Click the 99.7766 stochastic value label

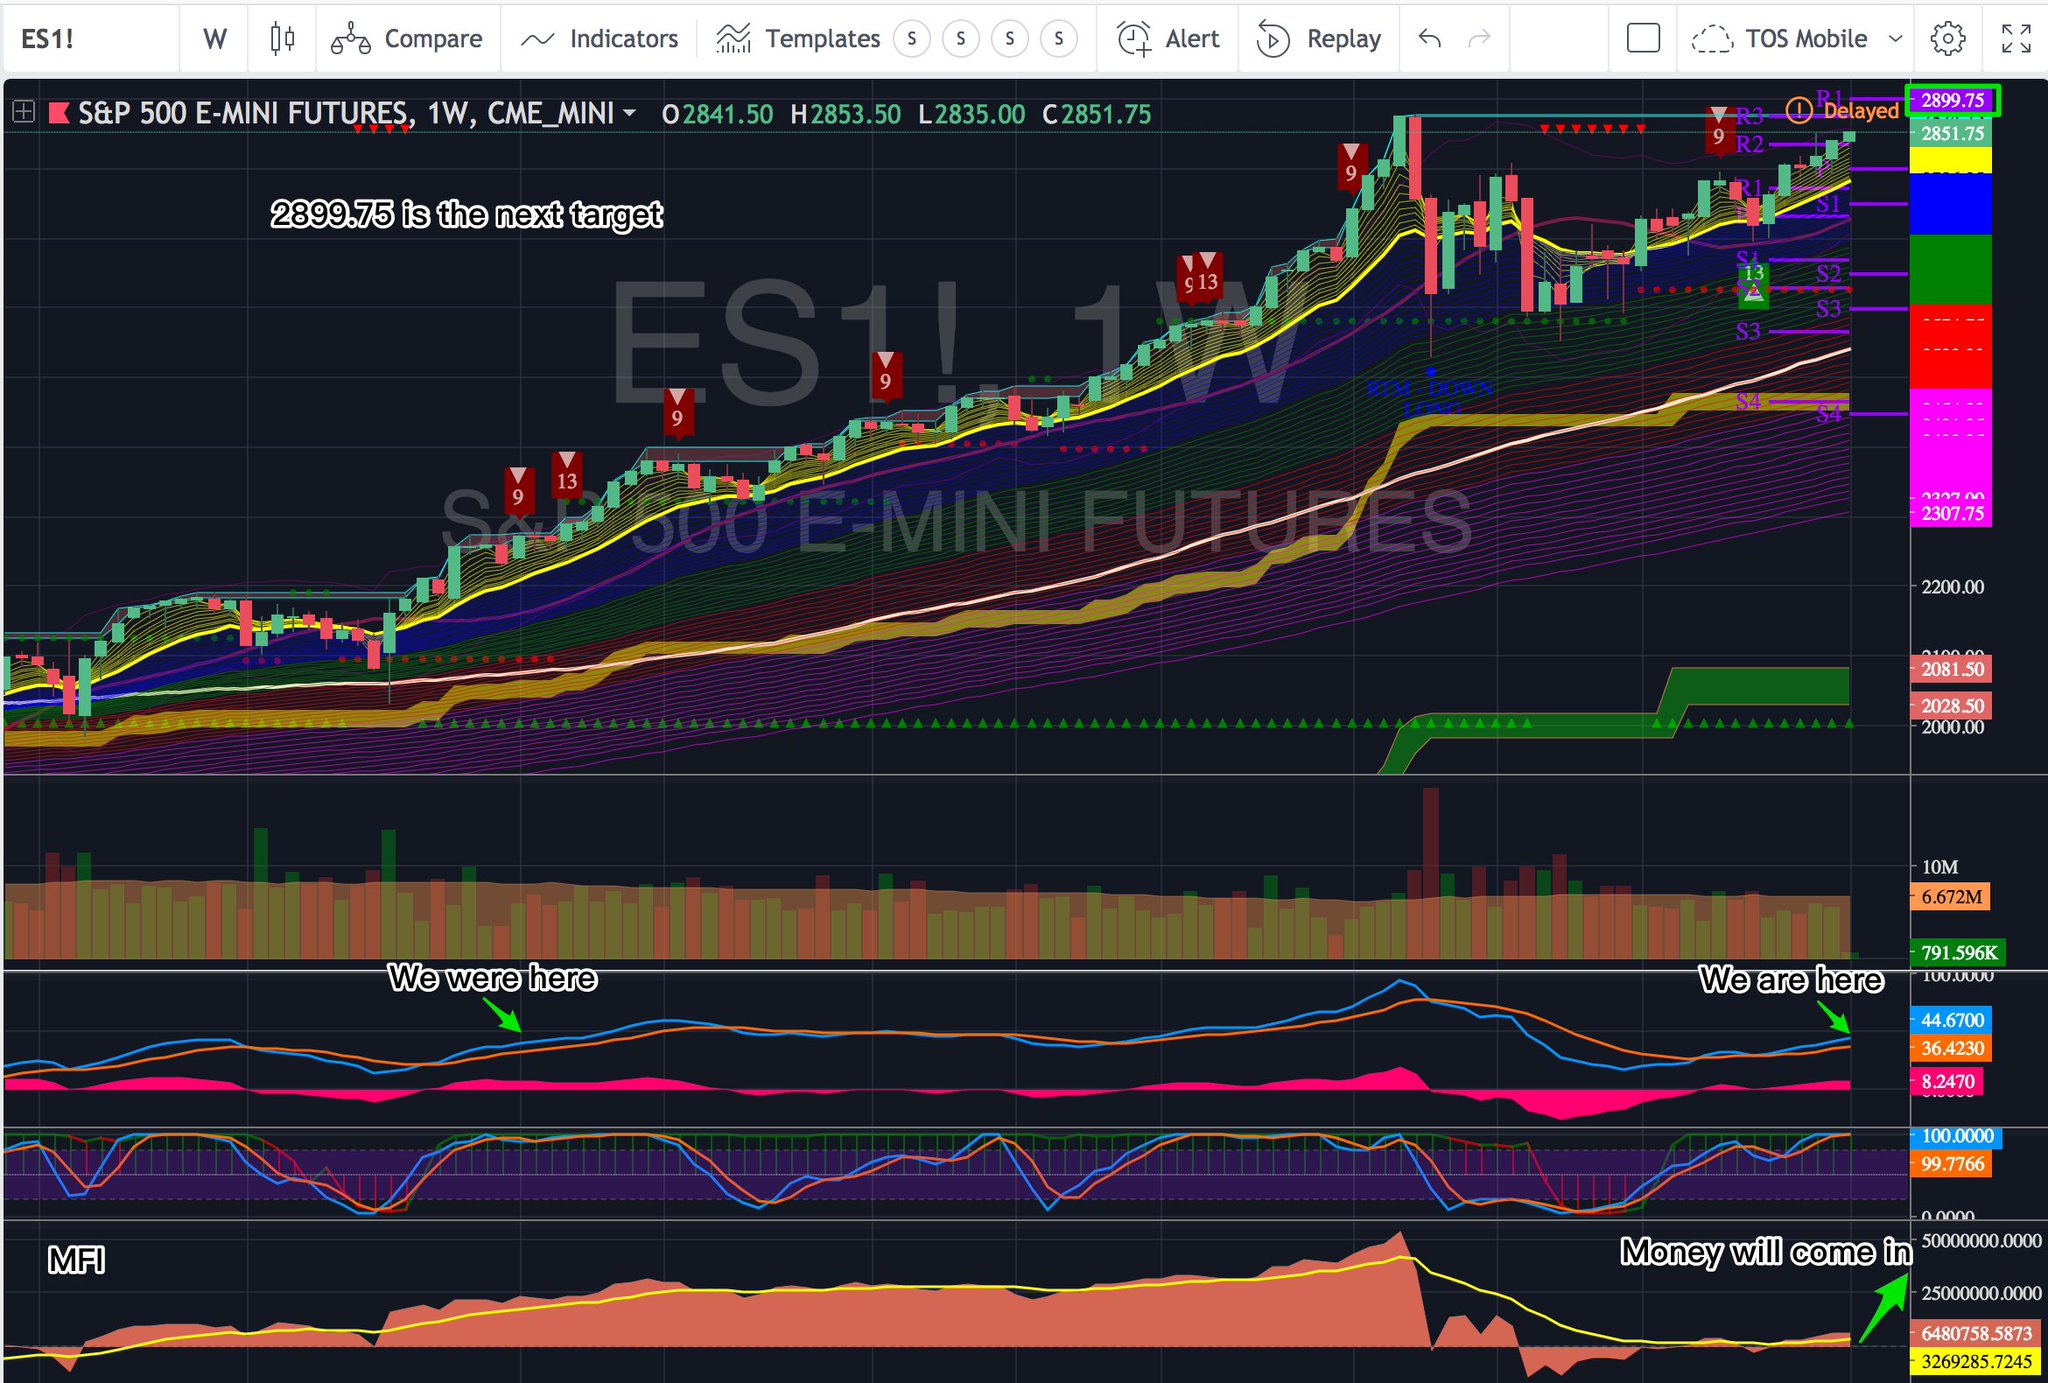1952,1164
